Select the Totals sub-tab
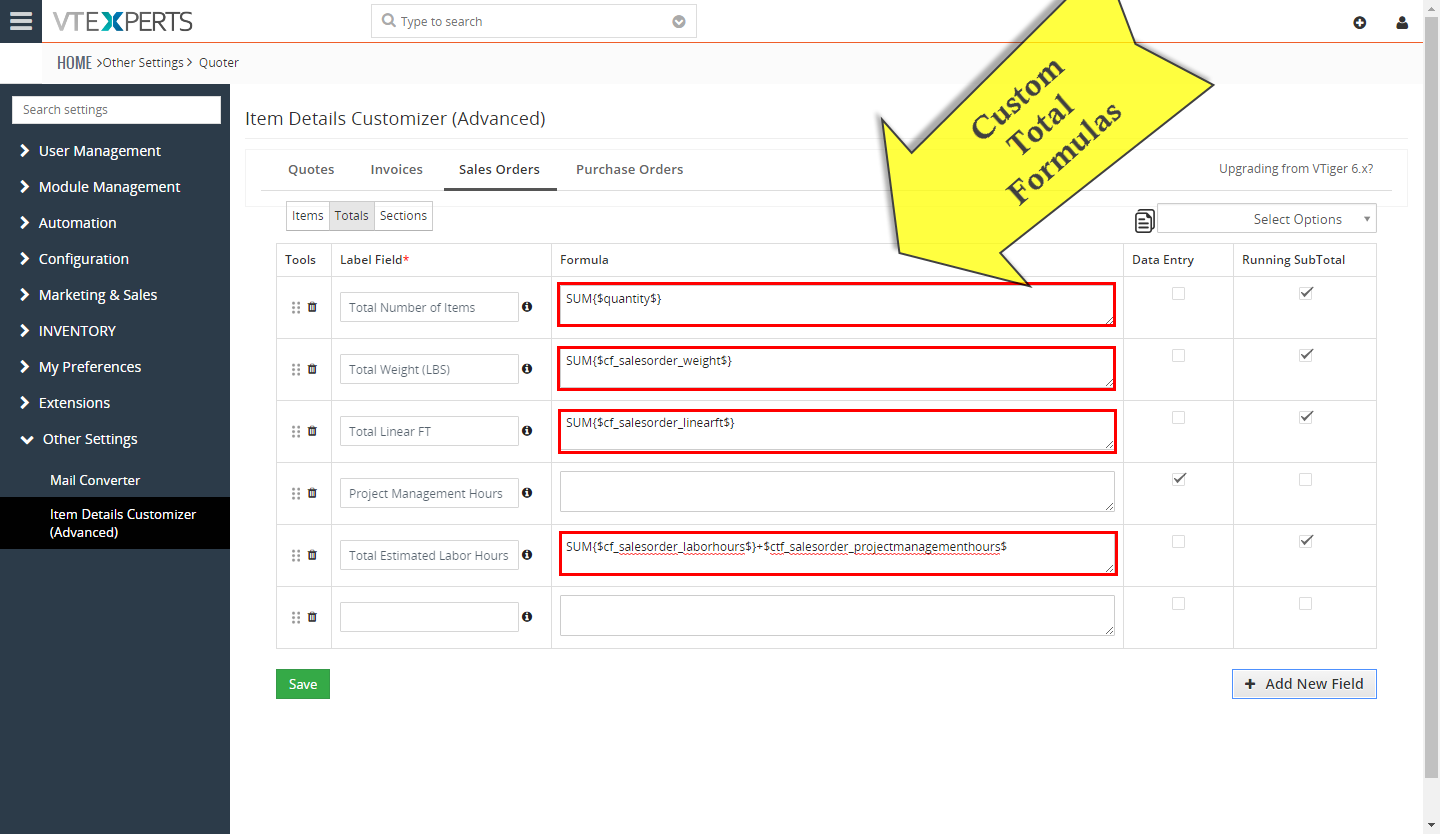 [x=352, y=216]
